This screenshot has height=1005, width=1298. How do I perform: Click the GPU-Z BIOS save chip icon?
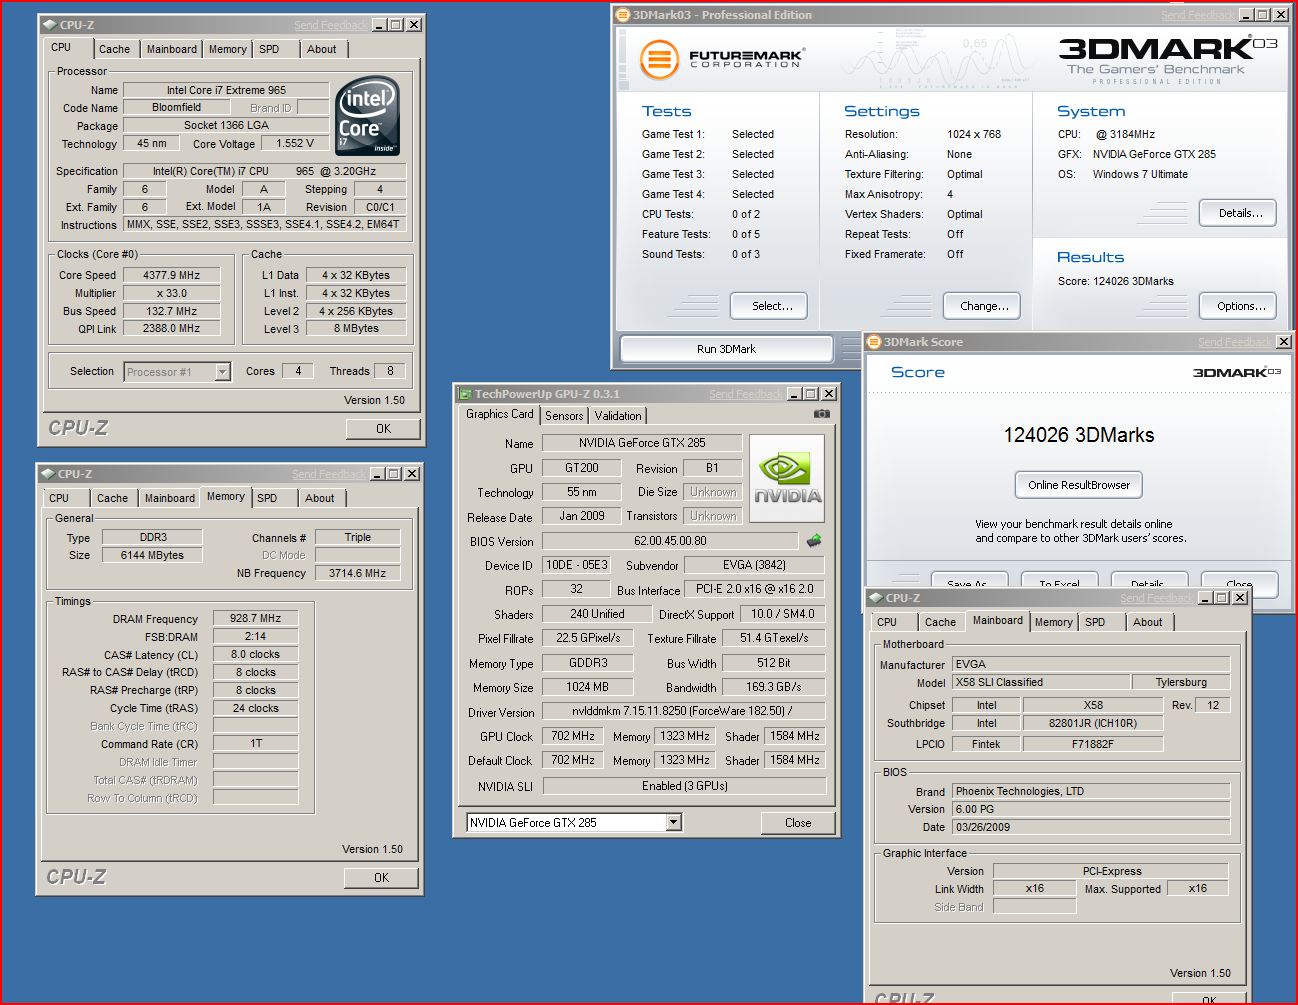point(814,541)
